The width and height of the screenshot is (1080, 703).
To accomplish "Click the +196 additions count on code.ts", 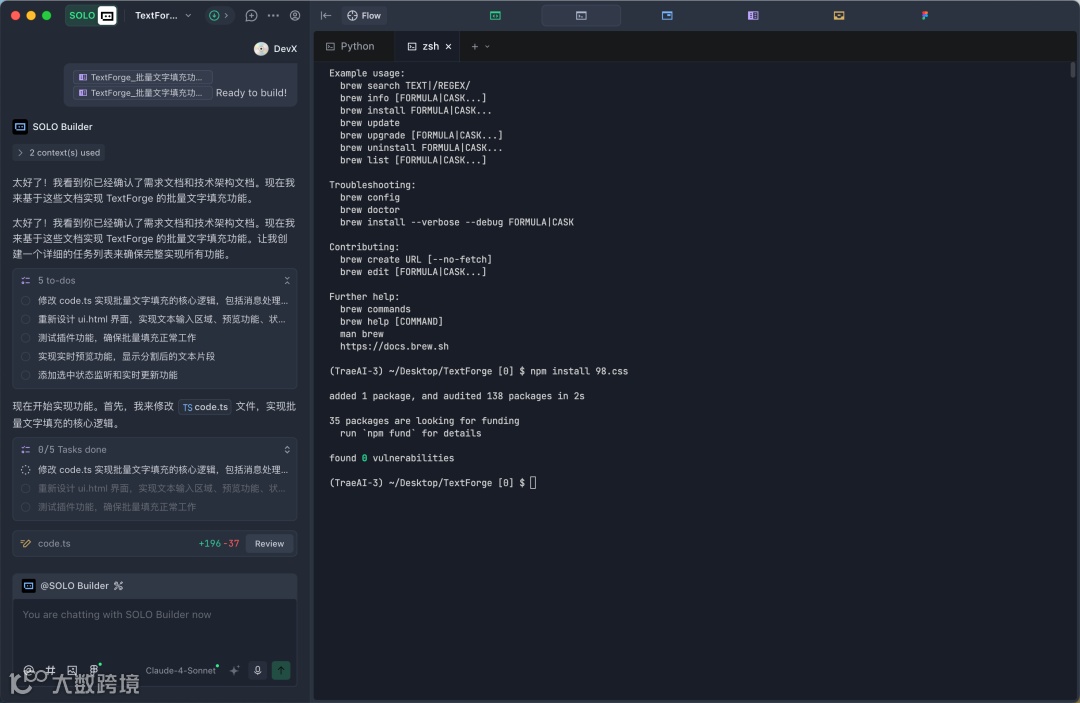I will click(209, 543).
